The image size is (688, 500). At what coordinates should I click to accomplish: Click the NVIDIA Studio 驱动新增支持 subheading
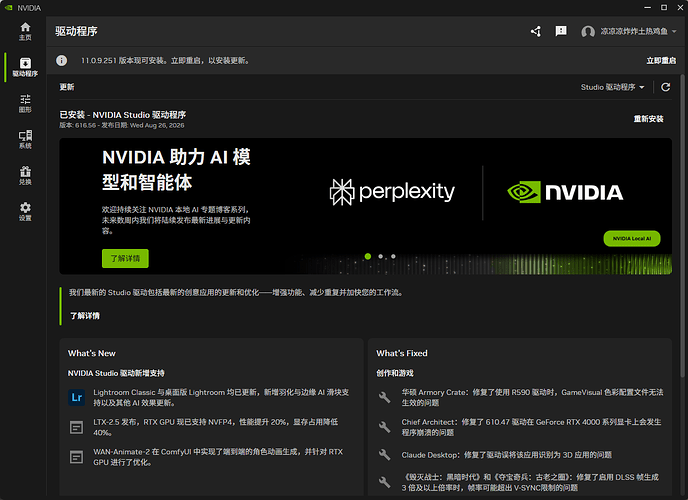tap(116, 373)
